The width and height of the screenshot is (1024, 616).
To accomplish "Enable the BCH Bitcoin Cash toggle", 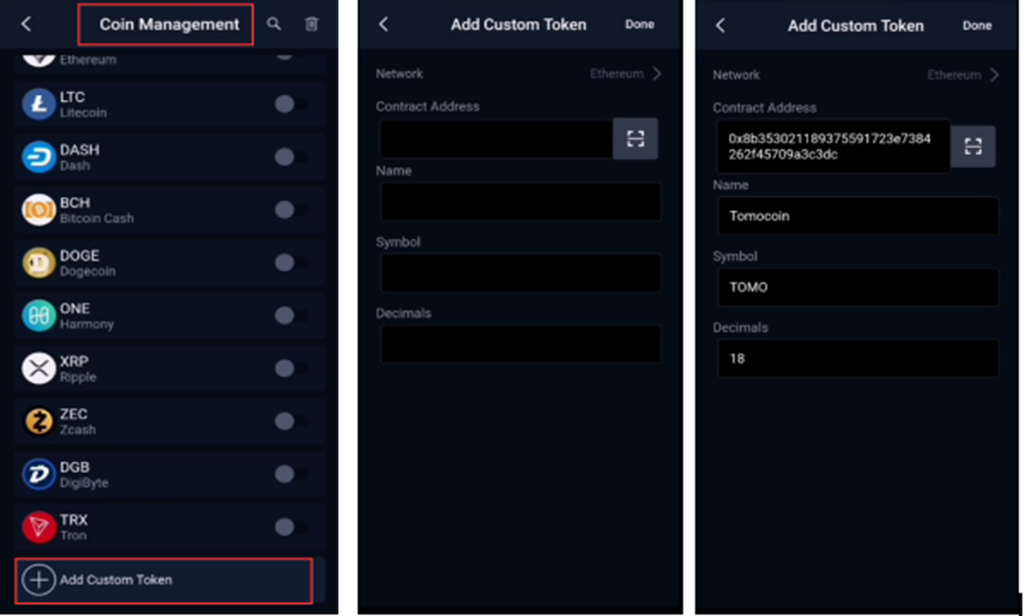I will pos(291,210).
